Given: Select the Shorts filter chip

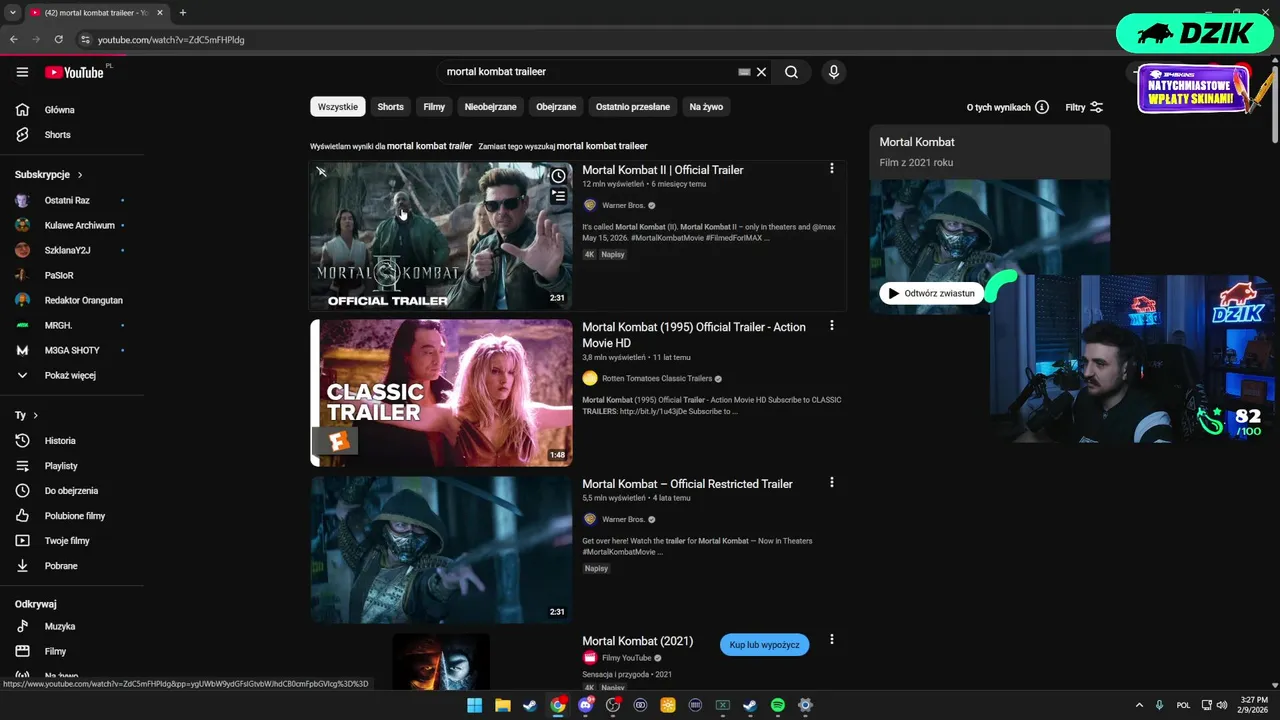Looking at the screenshot, I should coord(390,107).
